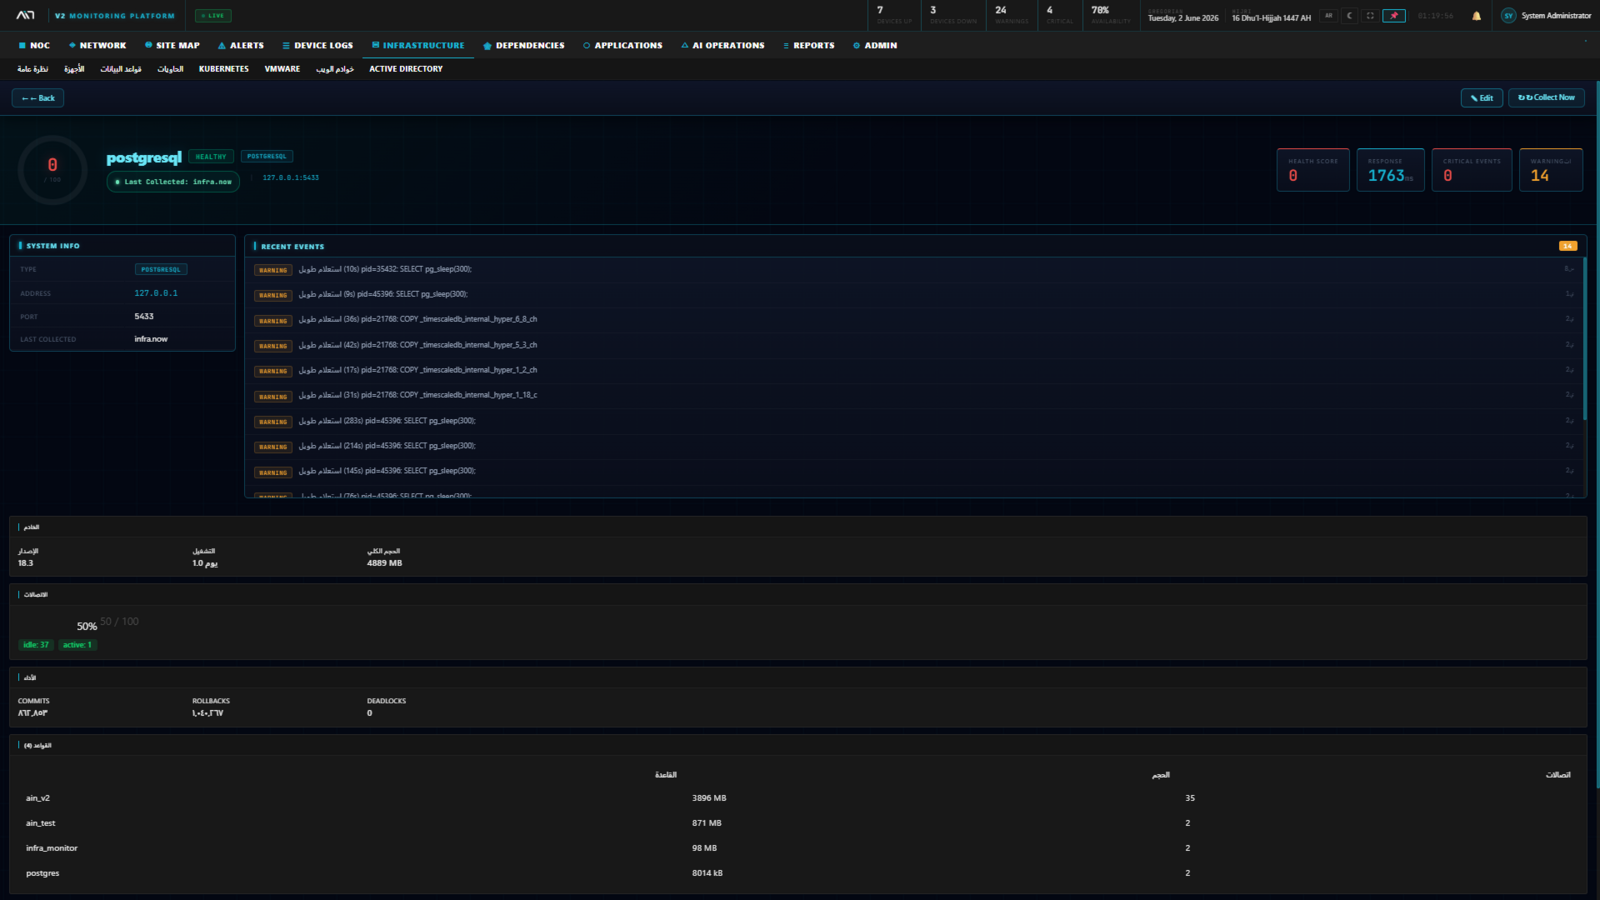This screenshot has width=1600, height=900.
Task: Open the Reports menu
Action: [x=808, y=45]
